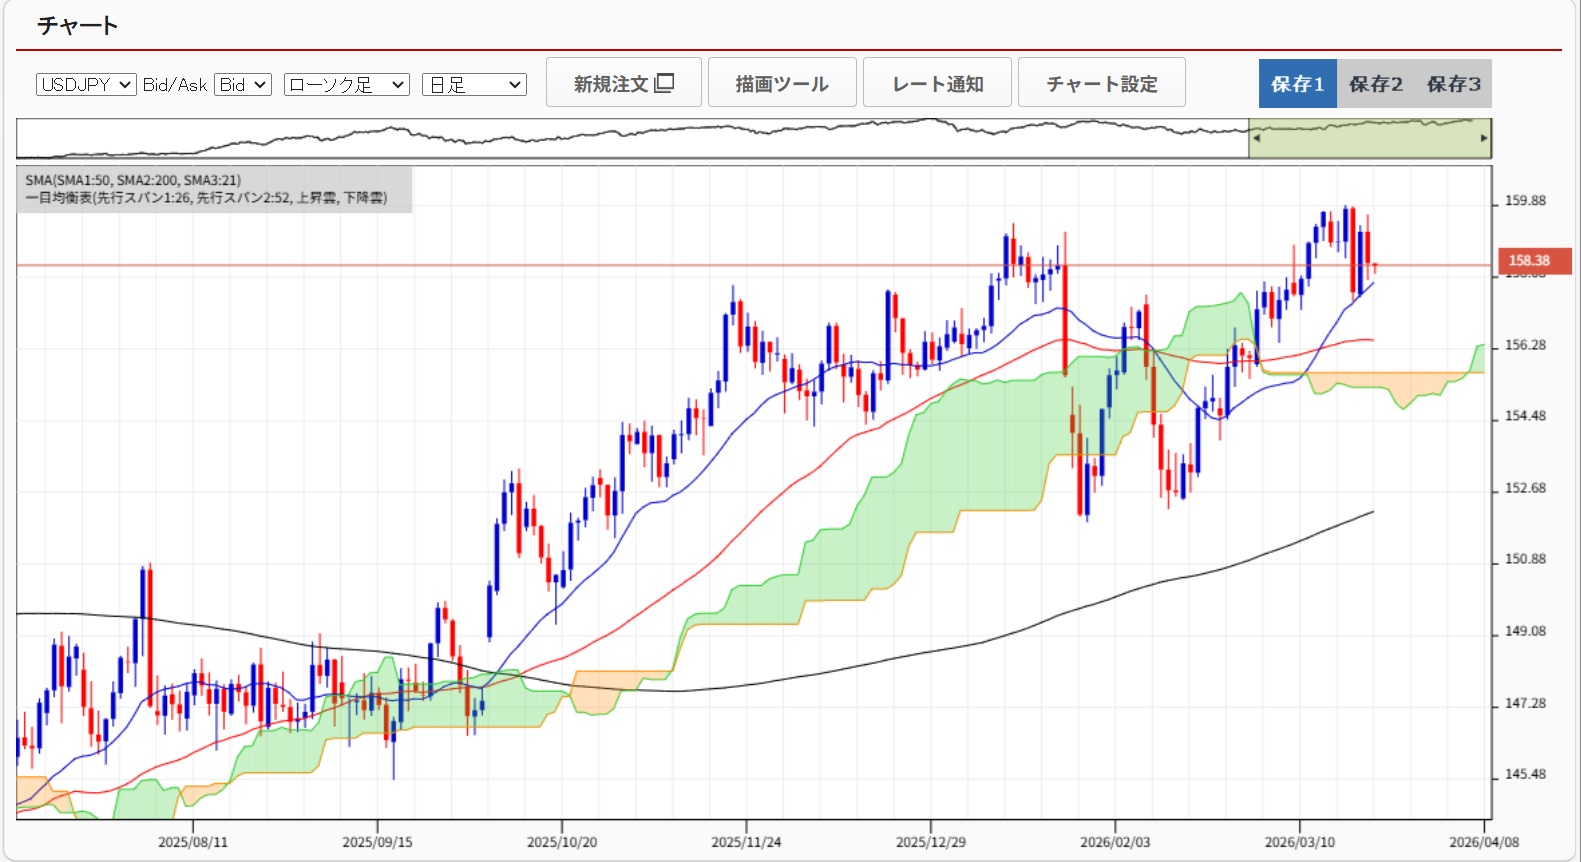1581x862 pixels.
Task: Switch to the 保存2 tab
Action: click(x=1375, y=84)
